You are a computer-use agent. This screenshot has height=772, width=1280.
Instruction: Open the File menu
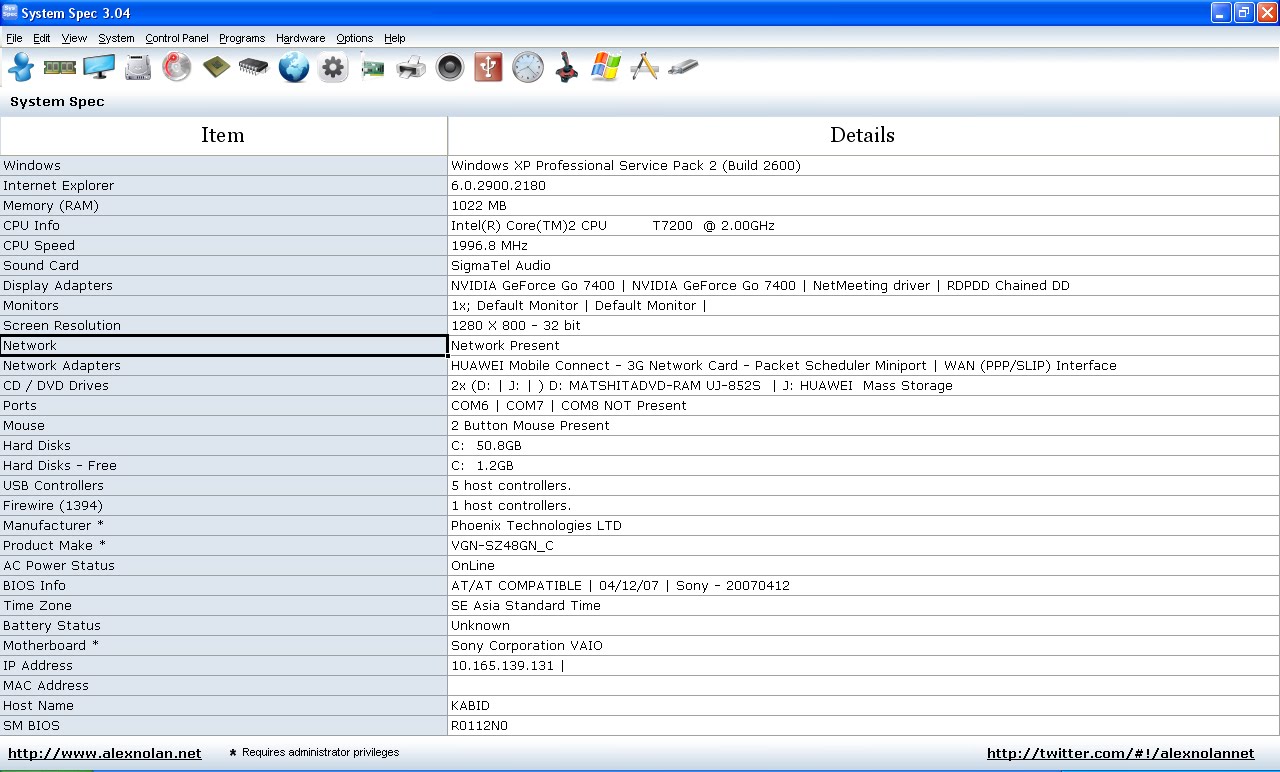point(14,38)
